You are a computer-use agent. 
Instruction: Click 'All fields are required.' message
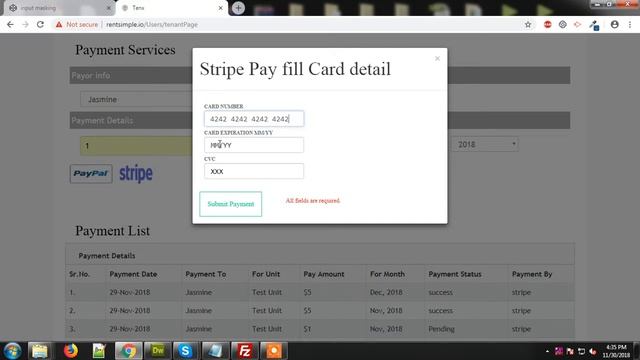313,201
